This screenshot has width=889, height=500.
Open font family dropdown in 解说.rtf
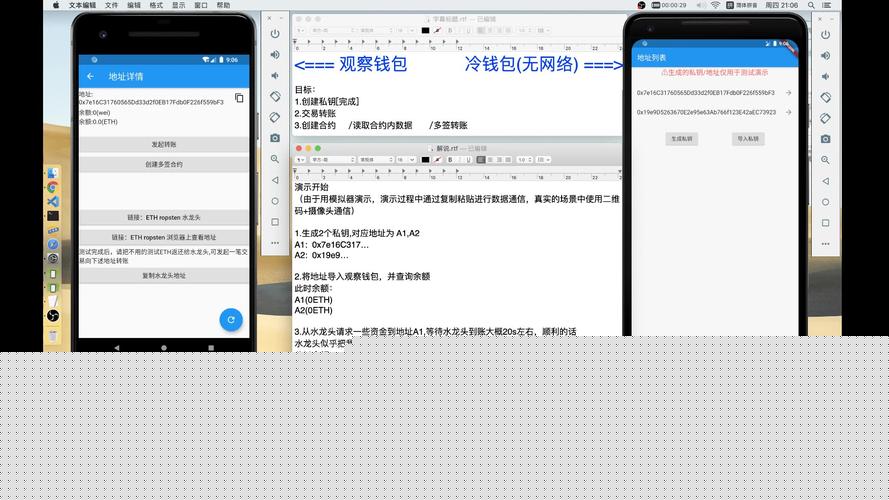[330, 159]
